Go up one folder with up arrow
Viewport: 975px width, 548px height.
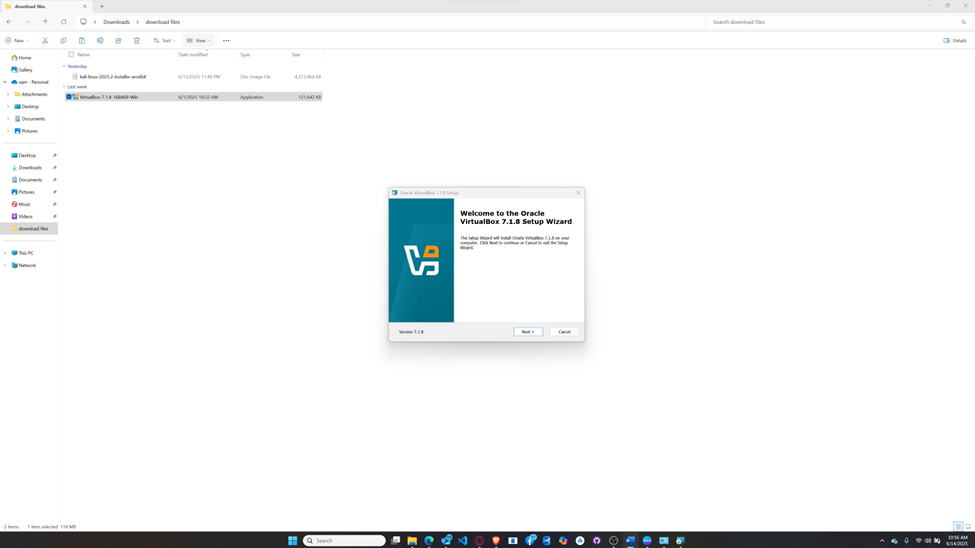pyautogui.click(x=45, y=22)
